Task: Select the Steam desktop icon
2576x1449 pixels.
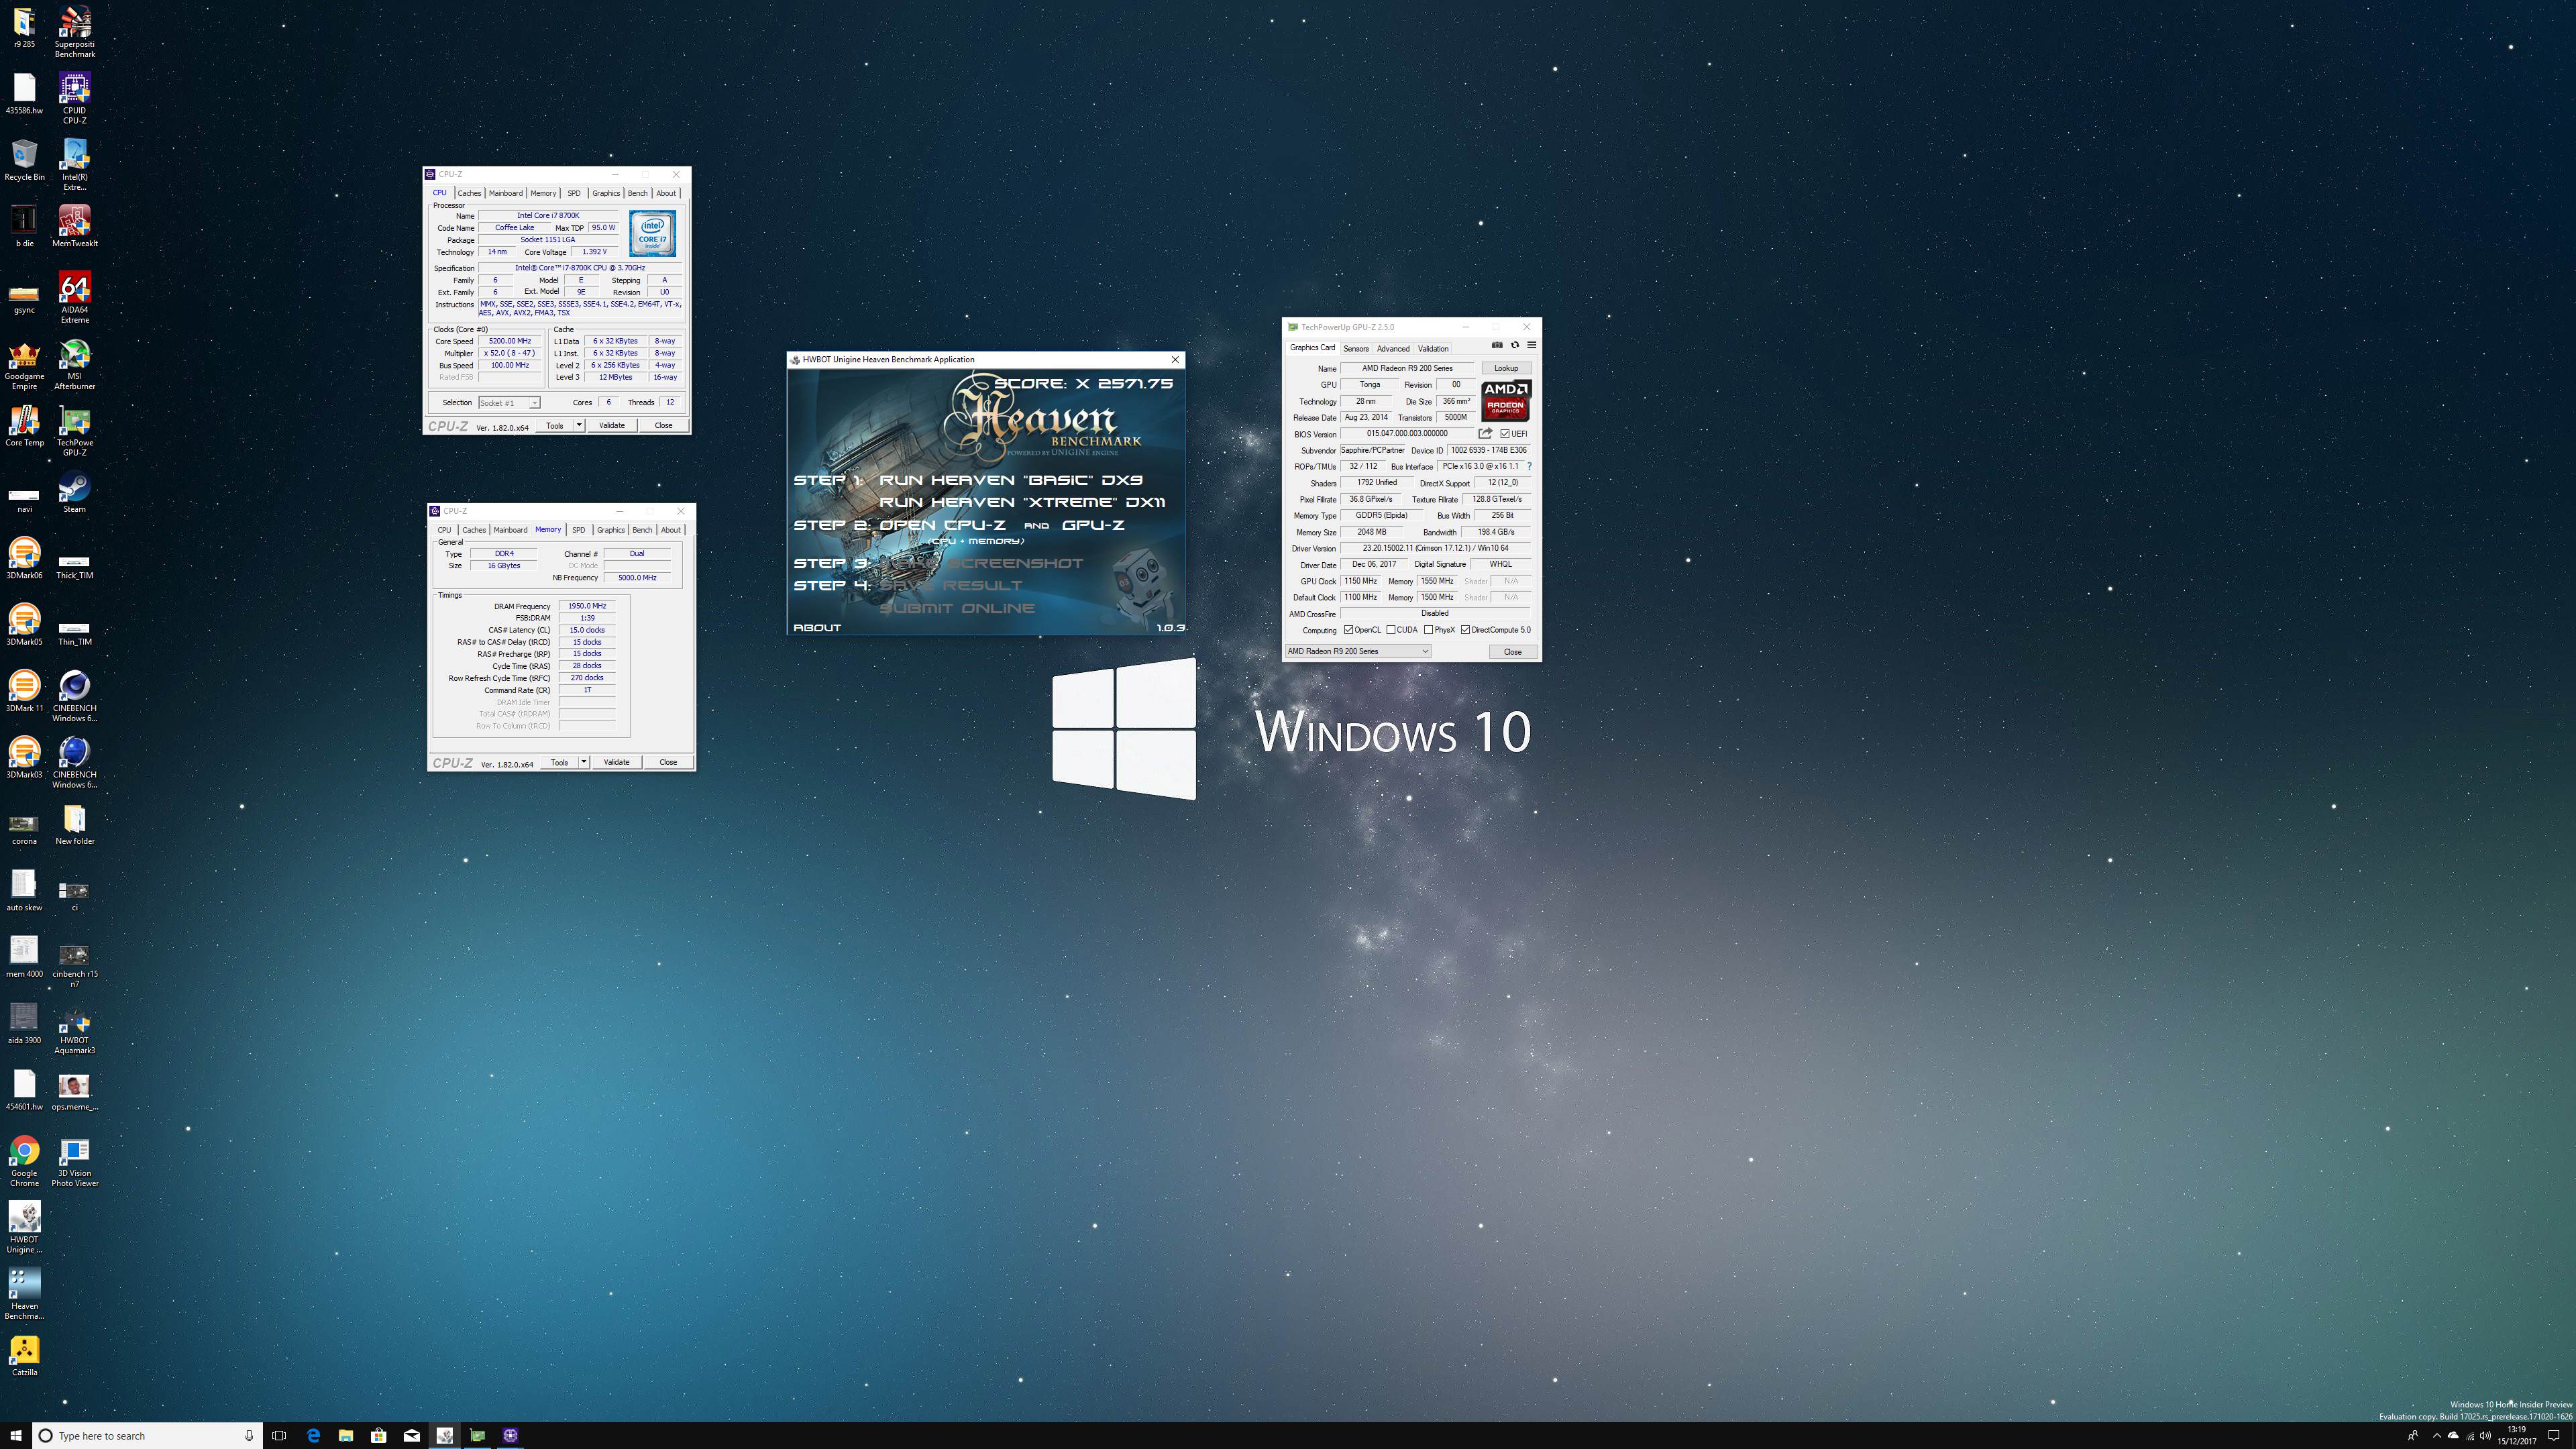Action: point(74,492)
